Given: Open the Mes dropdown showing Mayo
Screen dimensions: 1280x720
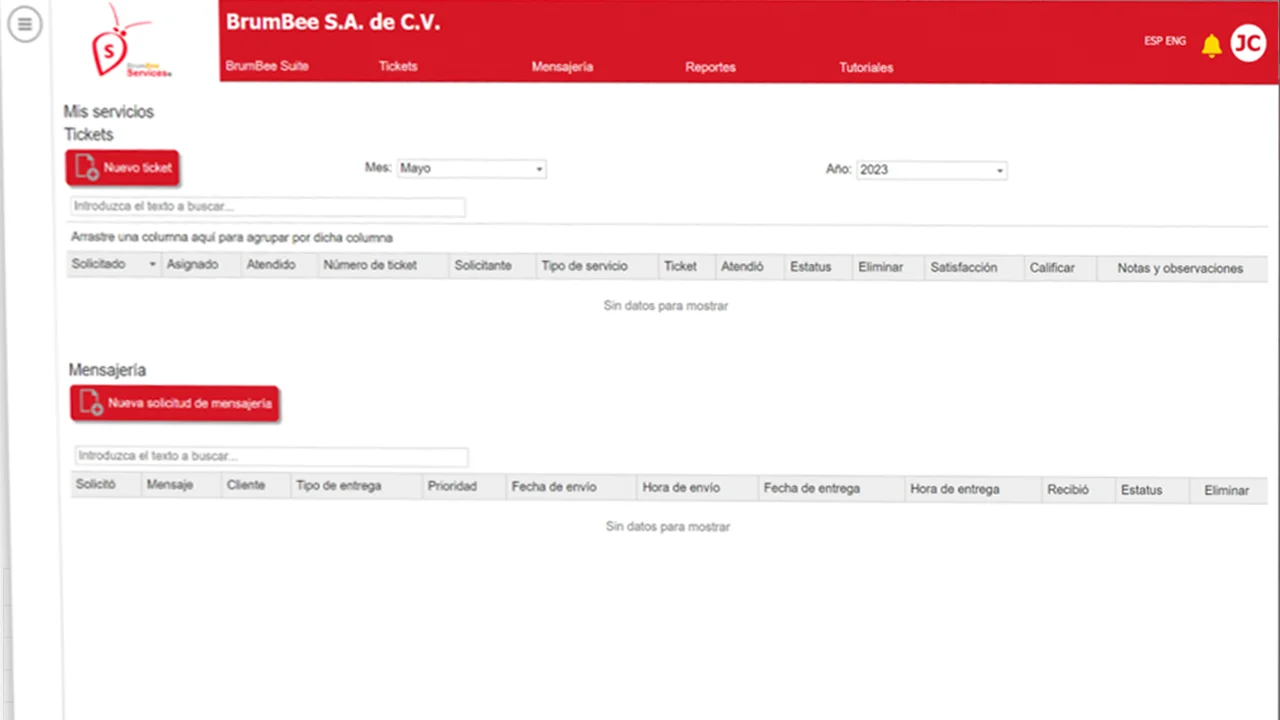Looking at the screenshot, I should (471, 169).
